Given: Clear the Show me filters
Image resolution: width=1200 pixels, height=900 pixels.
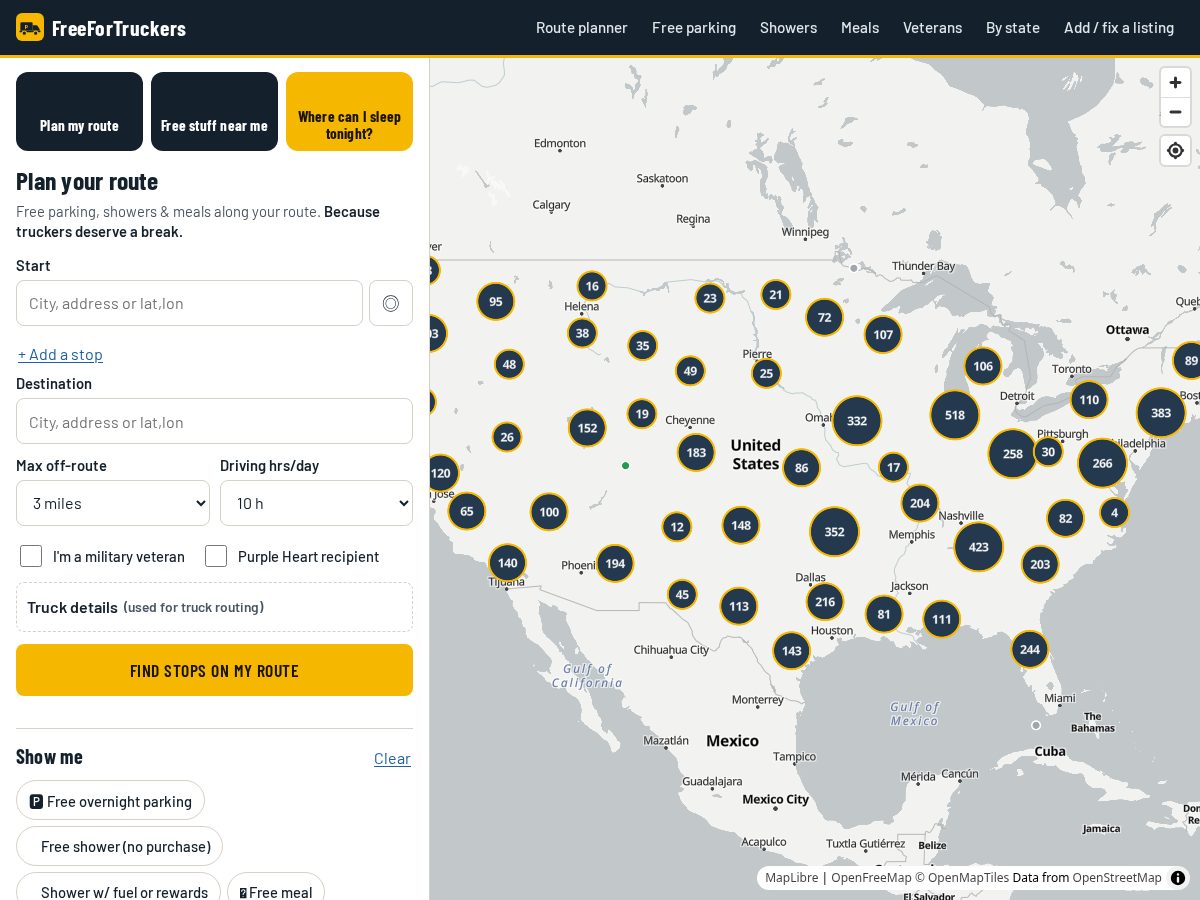Looking at the screenshot, I should 392,758.
